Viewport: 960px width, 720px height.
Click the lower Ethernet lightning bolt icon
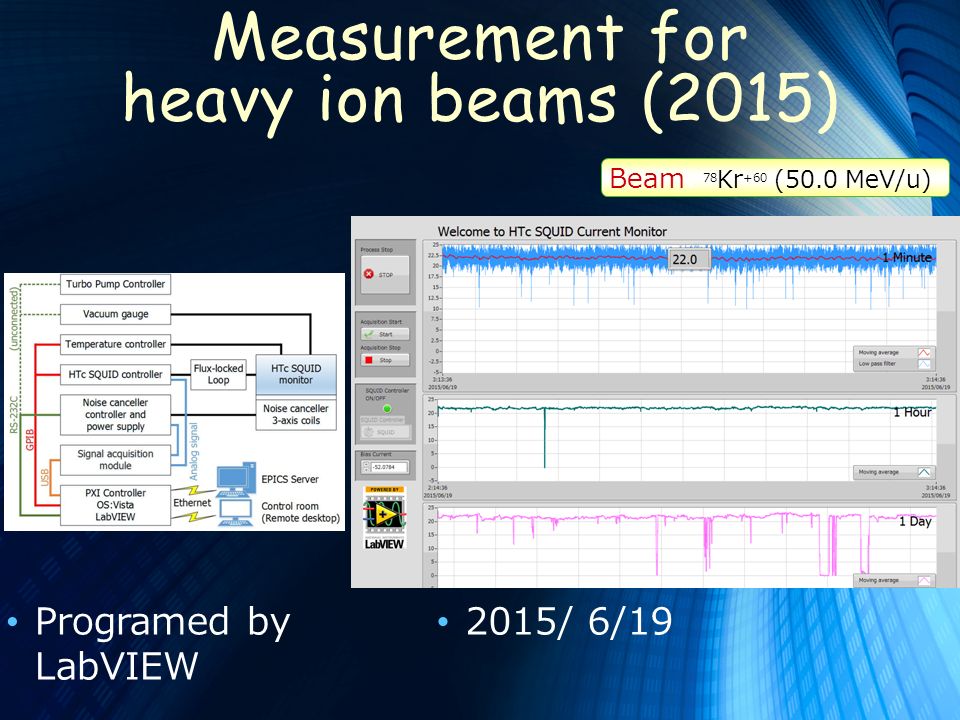point(193,517)
